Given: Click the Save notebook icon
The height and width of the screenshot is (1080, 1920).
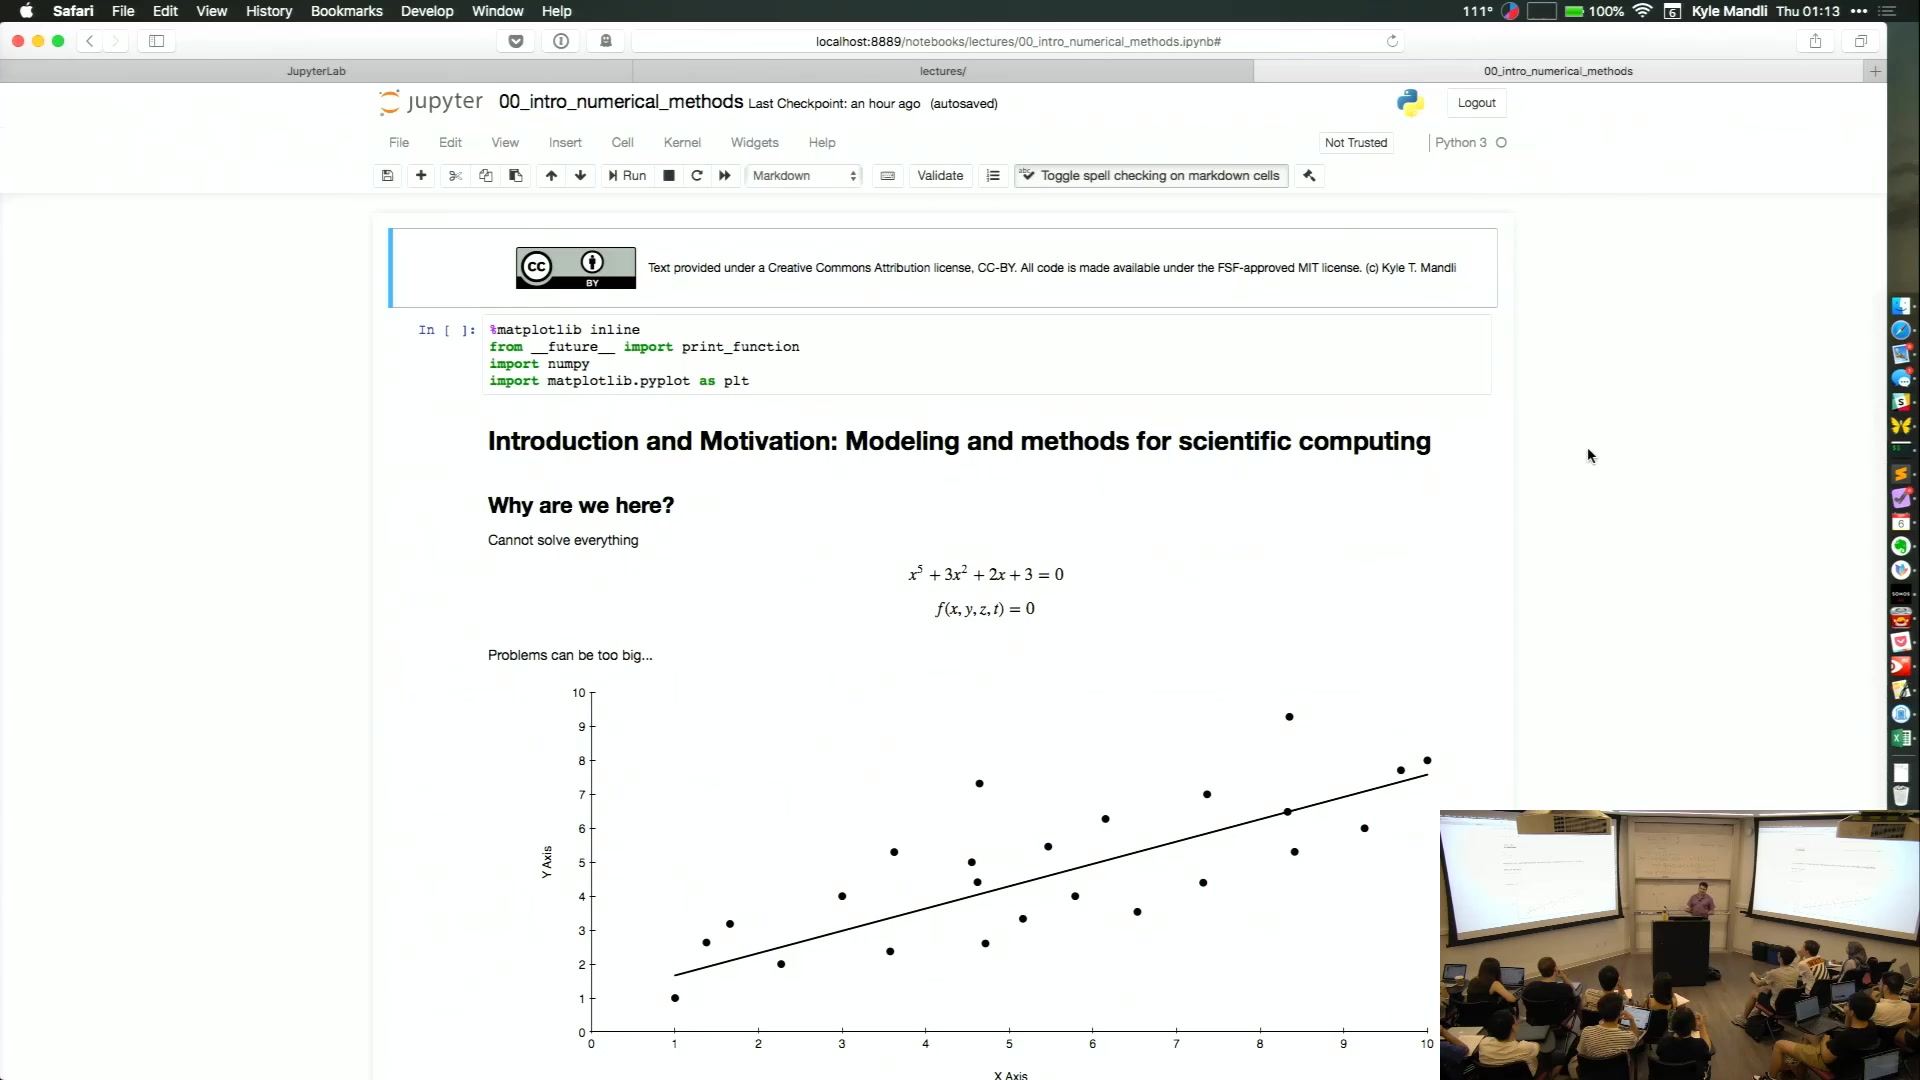Looking at the screenshot, I should pos(388,175).
